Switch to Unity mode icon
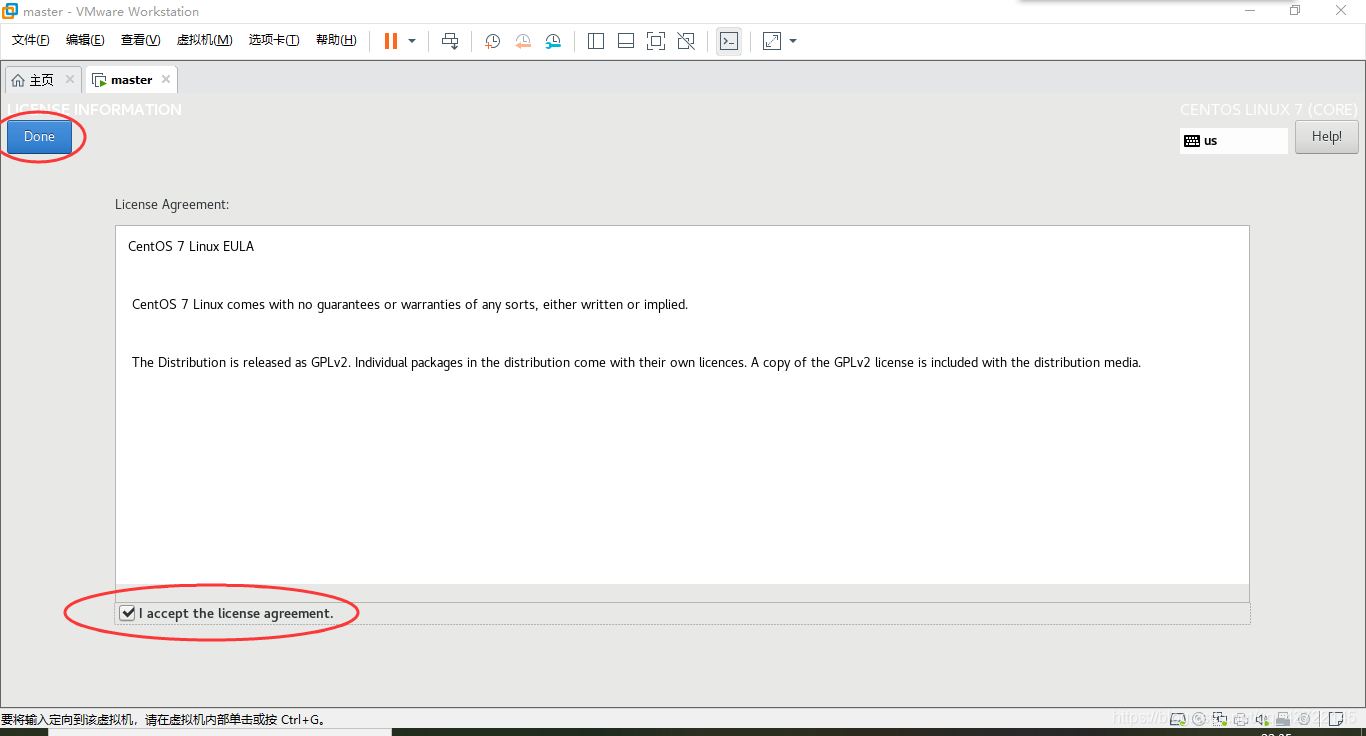1366x736 pixels. [686, 41]
